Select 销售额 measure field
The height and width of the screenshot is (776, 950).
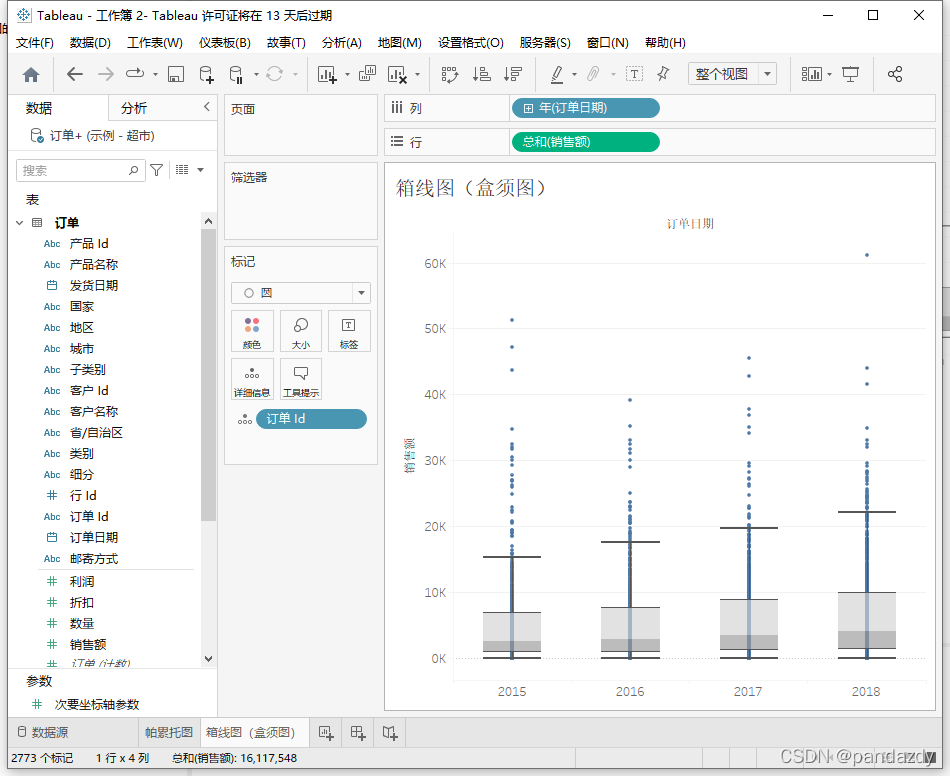(88, 645)
